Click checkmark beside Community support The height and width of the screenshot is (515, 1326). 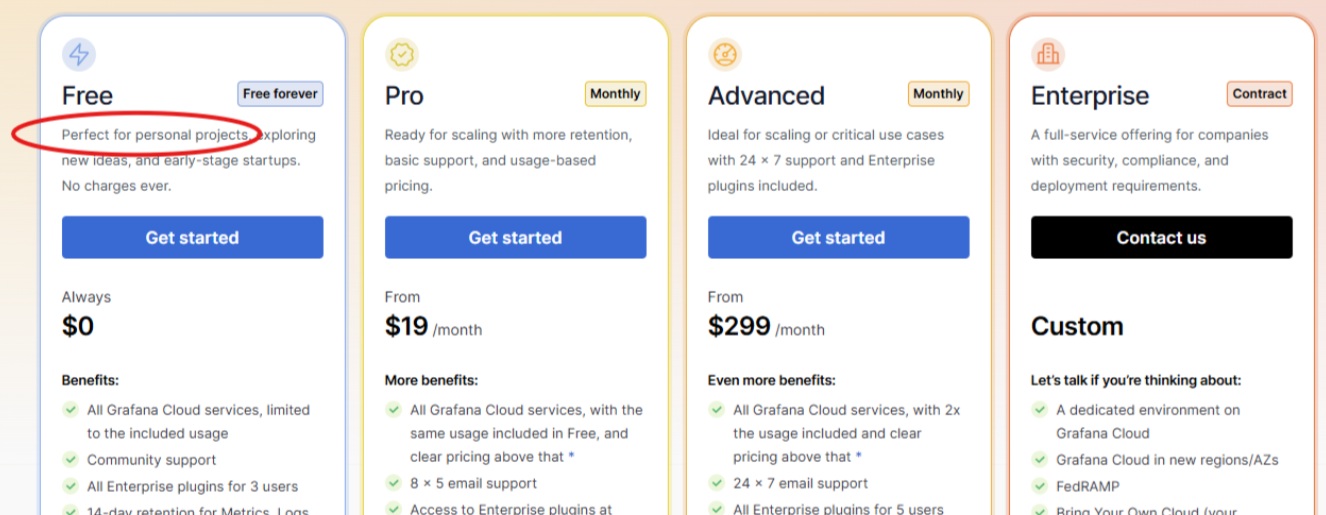tap(71, 460)
